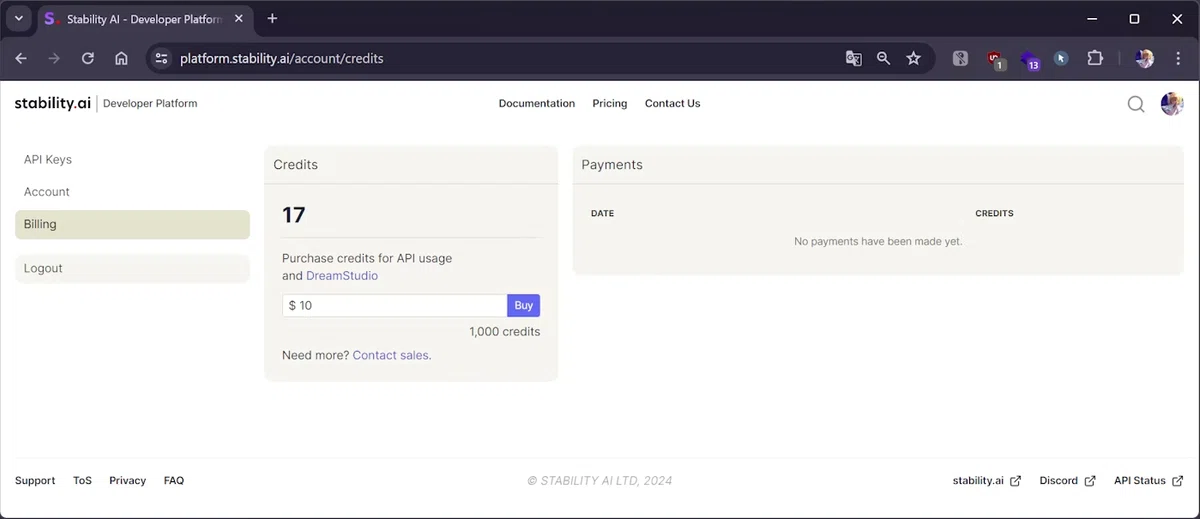This screenshot has width=1200, height=519.
Task: Select the Stability AI Developer Platform tab
Action: (x=146, y=19)
